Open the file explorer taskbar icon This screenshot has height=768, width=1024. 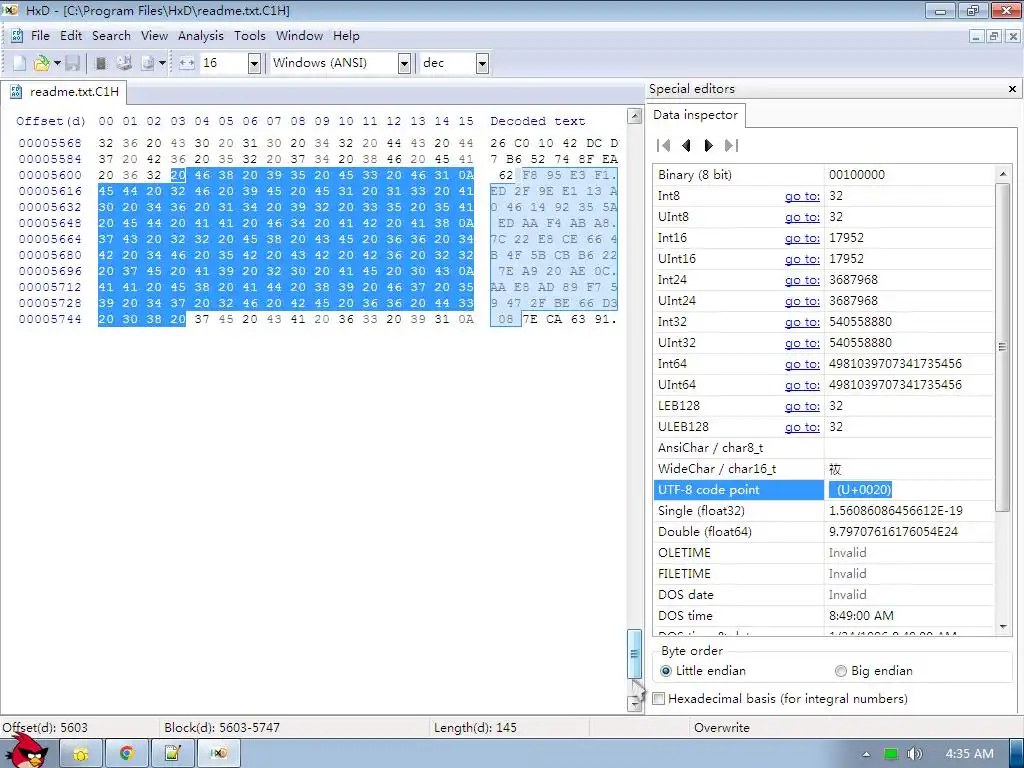[x=81, y=754]
